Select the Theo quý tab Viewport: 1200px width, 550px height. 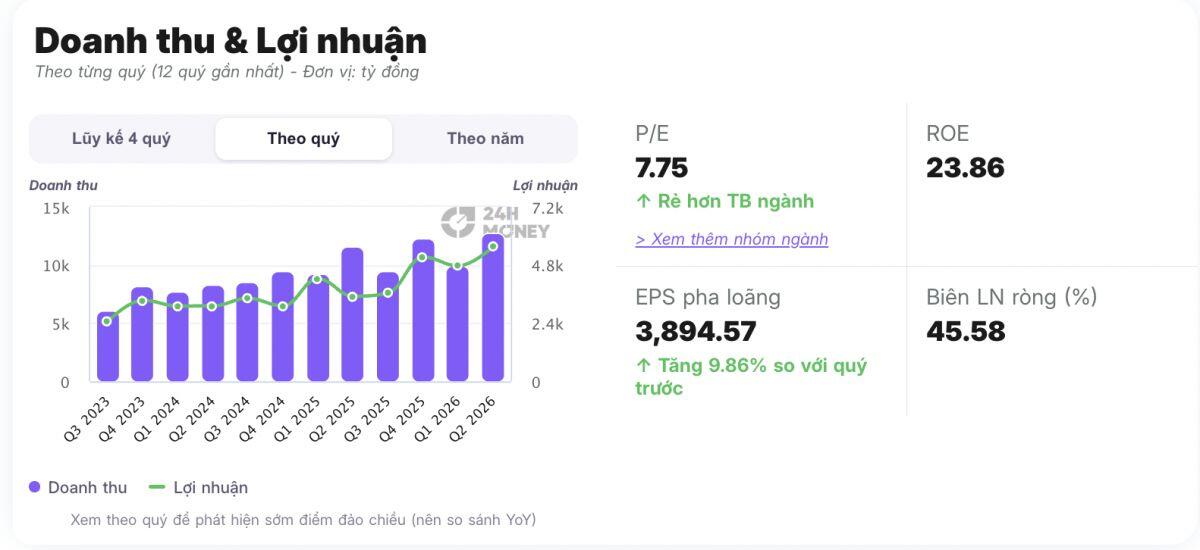click(x=303, y=139)
